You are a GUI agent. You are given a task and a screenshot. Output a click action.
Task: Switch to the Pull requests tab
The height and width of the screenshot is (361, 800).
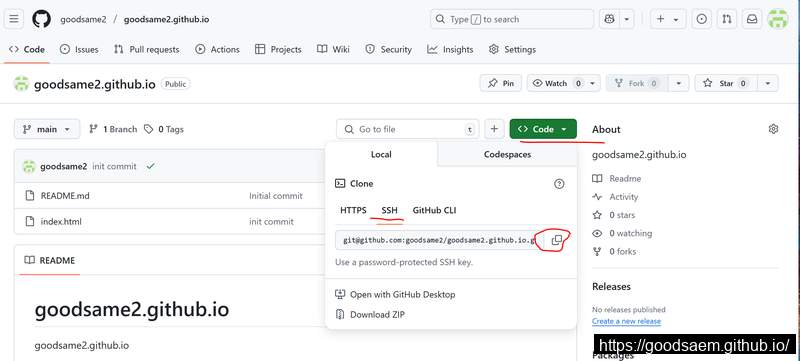click(x=146, y=49)
